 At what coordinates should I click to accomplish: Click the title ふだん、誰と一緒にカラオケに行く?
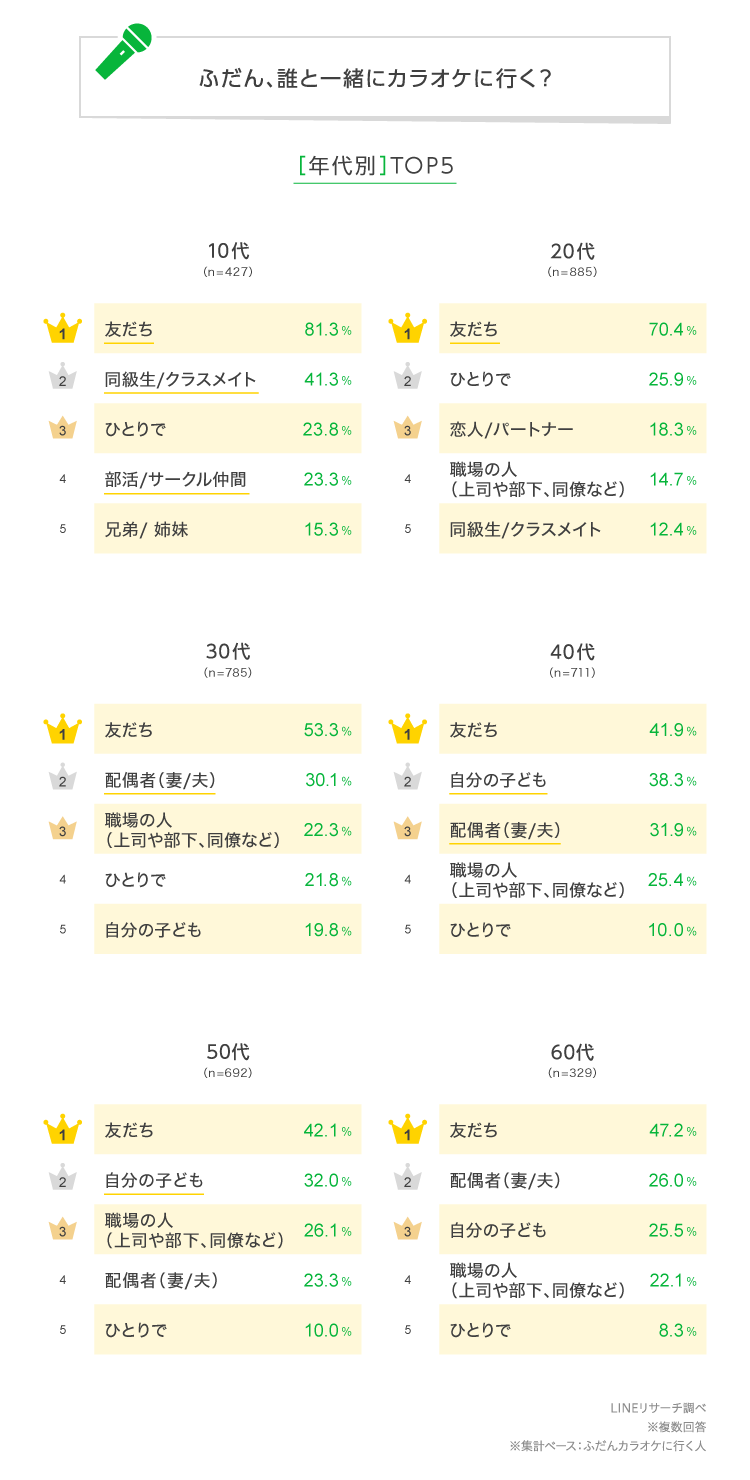coord(375,79)
